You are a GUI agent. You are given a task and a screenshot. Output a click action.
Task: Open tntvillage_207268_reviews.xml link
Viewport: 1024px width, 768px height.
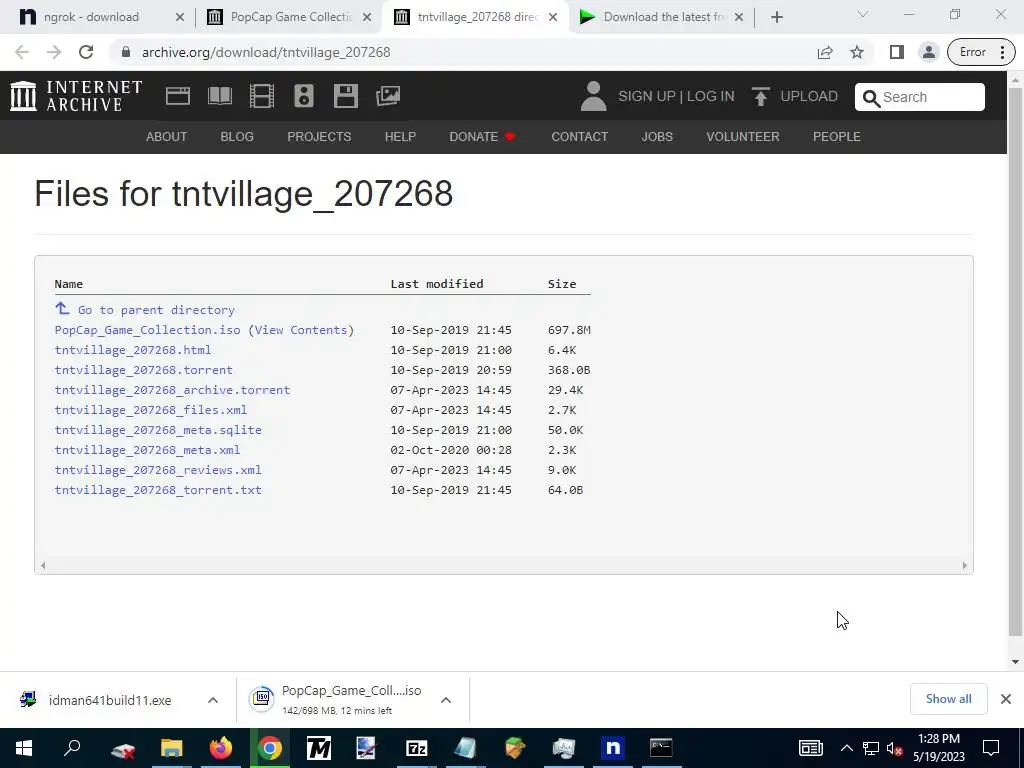point(158,470)
